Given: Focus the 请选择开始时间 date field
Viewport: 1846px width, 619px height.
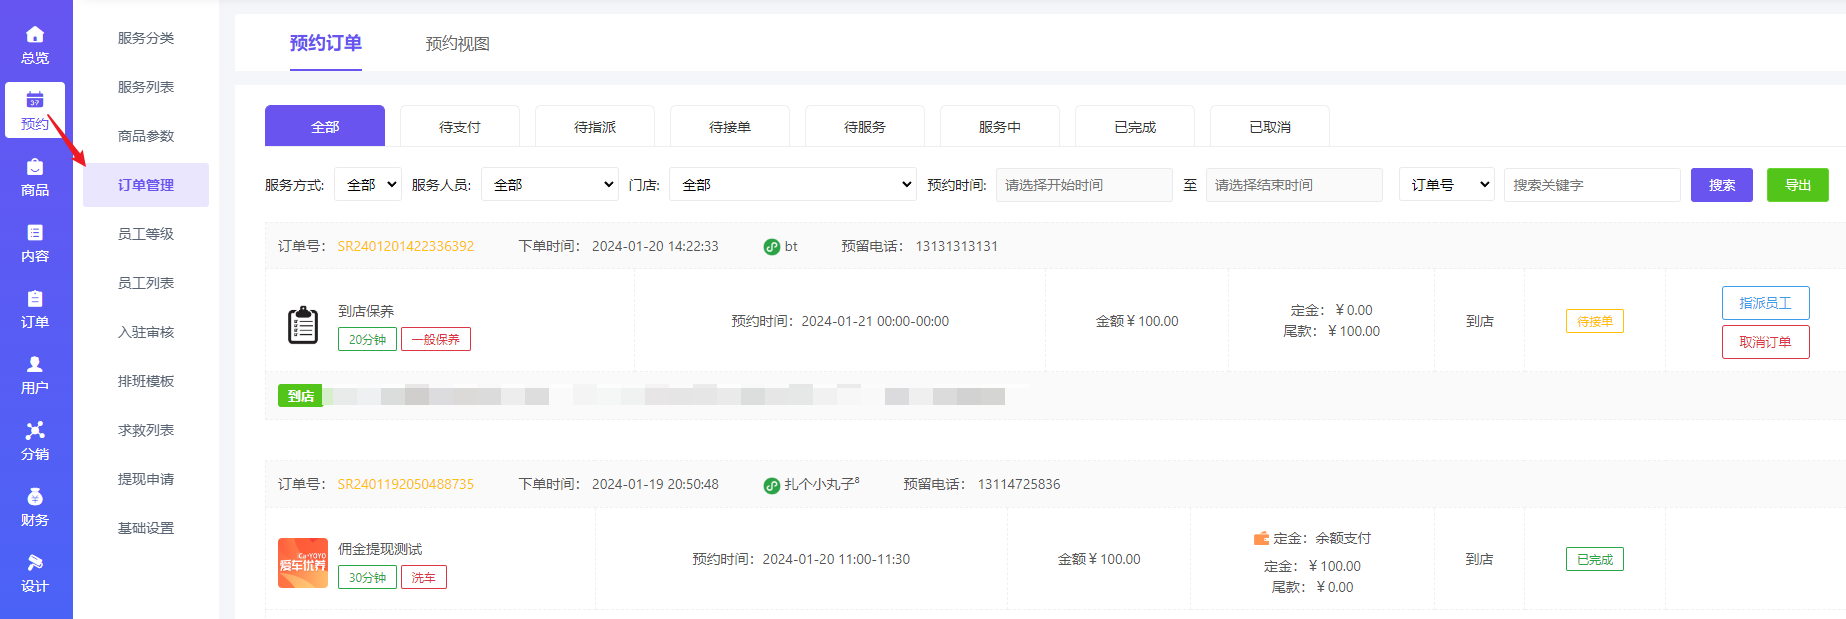Looking at the screenshot, I should 1084,185.
